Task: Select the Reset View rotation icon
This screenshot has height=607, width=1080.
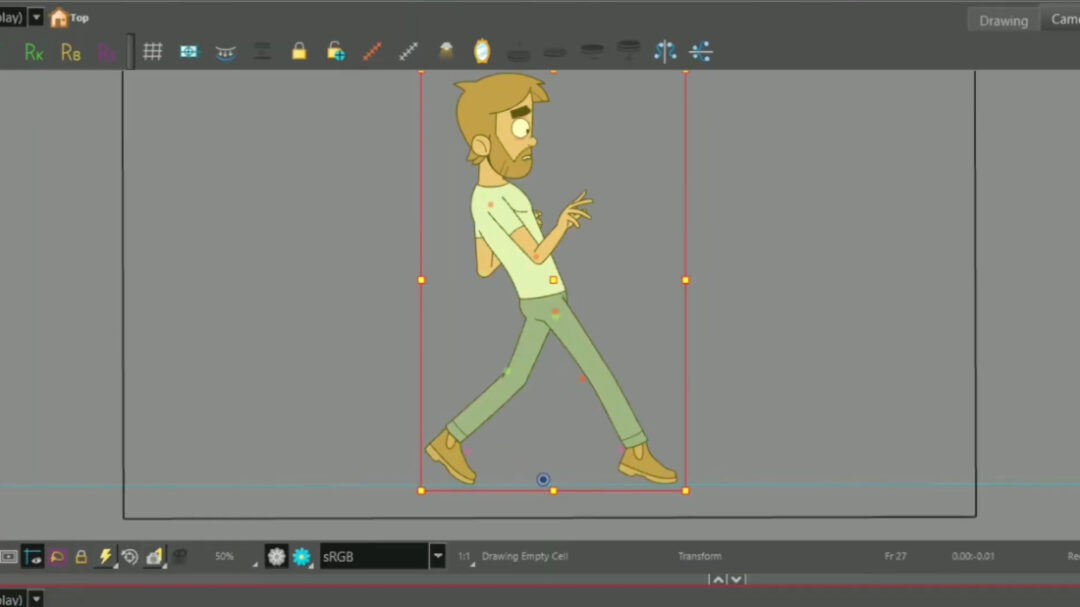Action: coord(129,557)
